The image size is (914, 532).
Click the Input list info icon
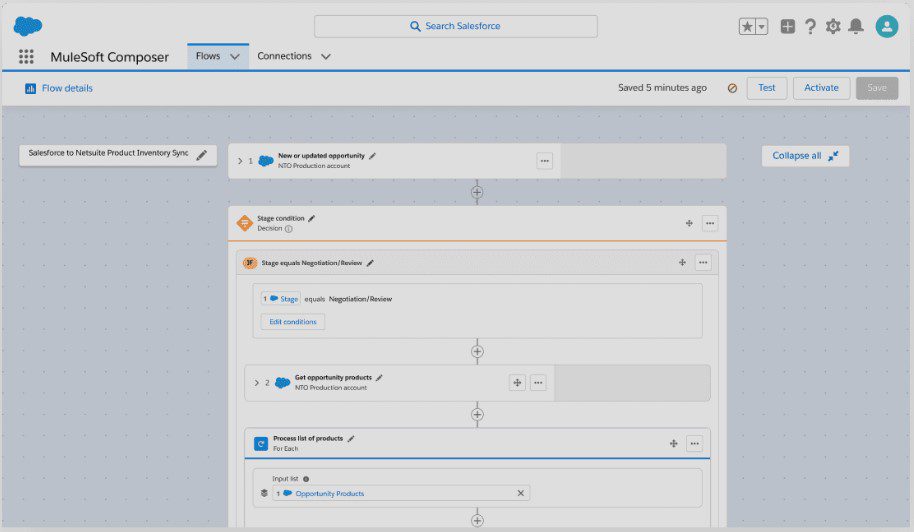click(x=306, y=479)
